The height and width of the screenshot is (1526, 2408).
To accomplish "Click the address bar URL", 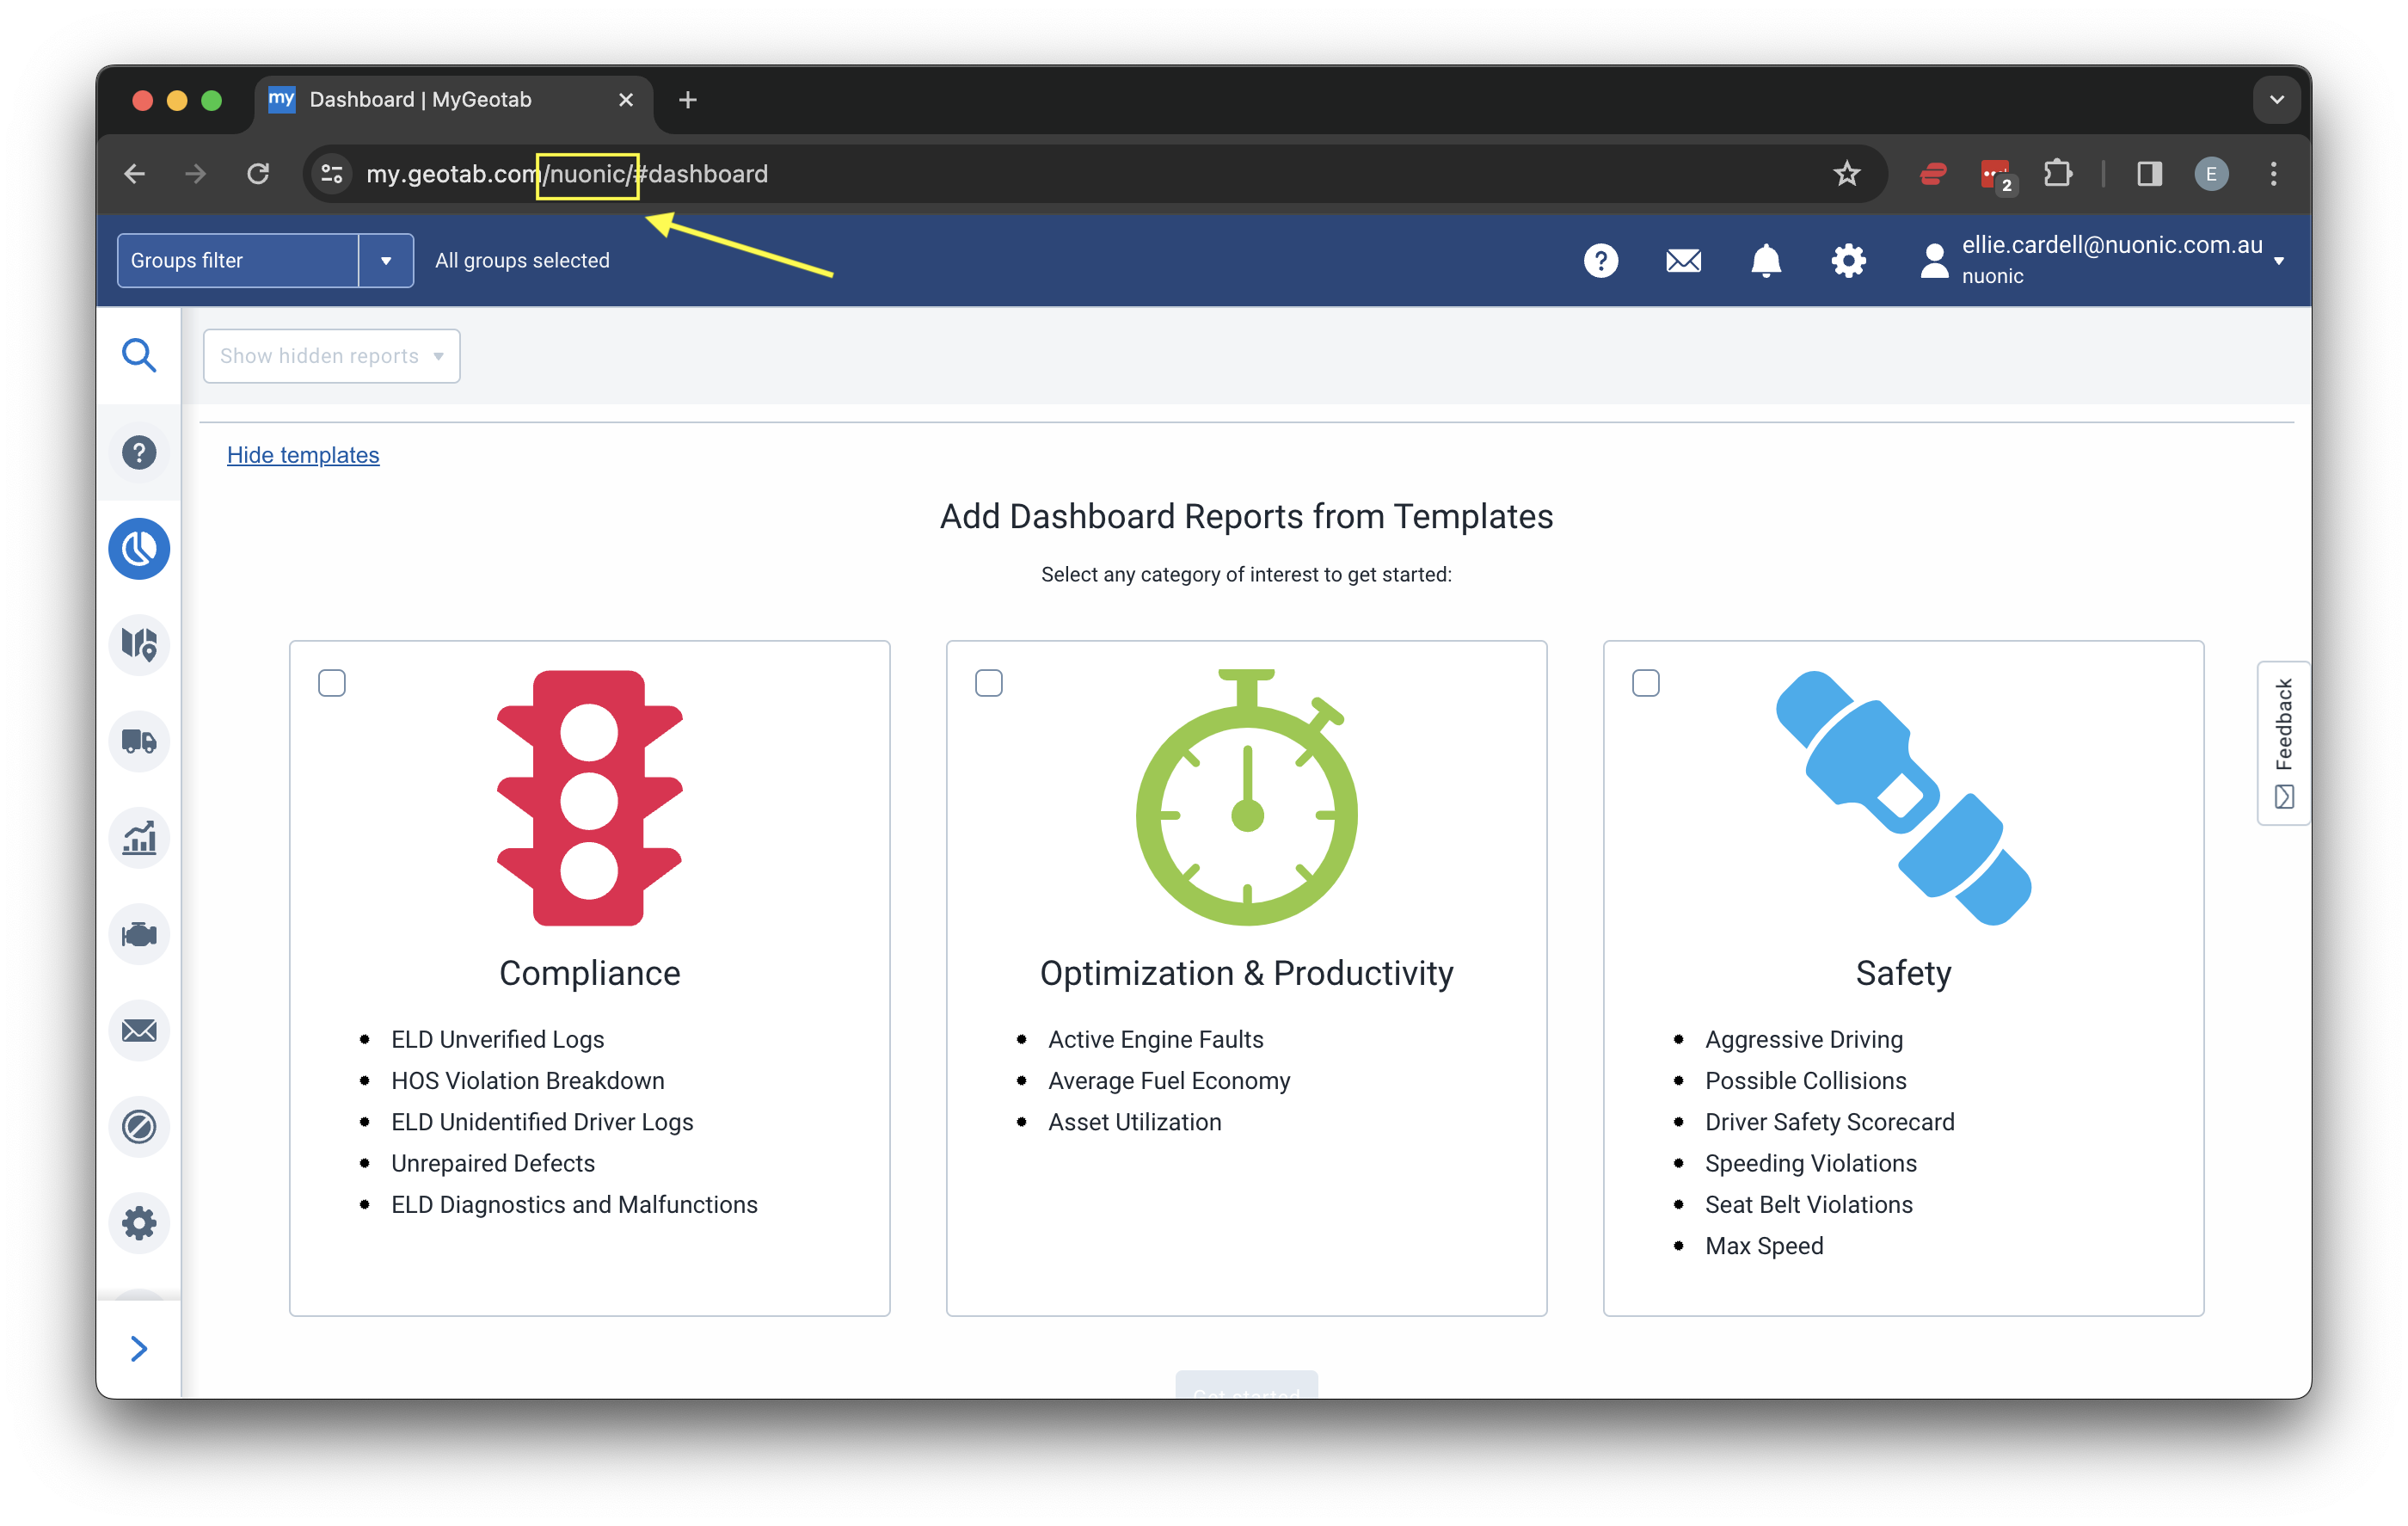I will [x=567, y=173].
